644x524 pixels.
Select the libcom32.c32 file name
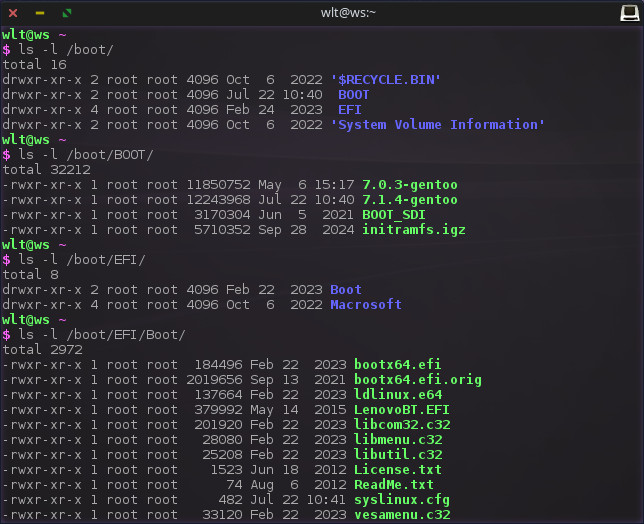tap(402, 425)
